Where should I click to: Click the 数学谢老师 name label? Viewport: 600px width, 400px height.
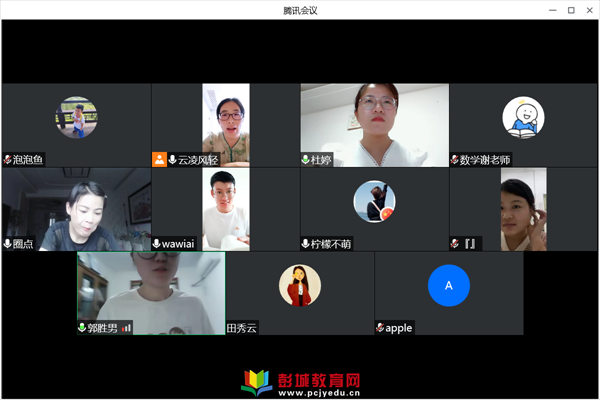485,160
